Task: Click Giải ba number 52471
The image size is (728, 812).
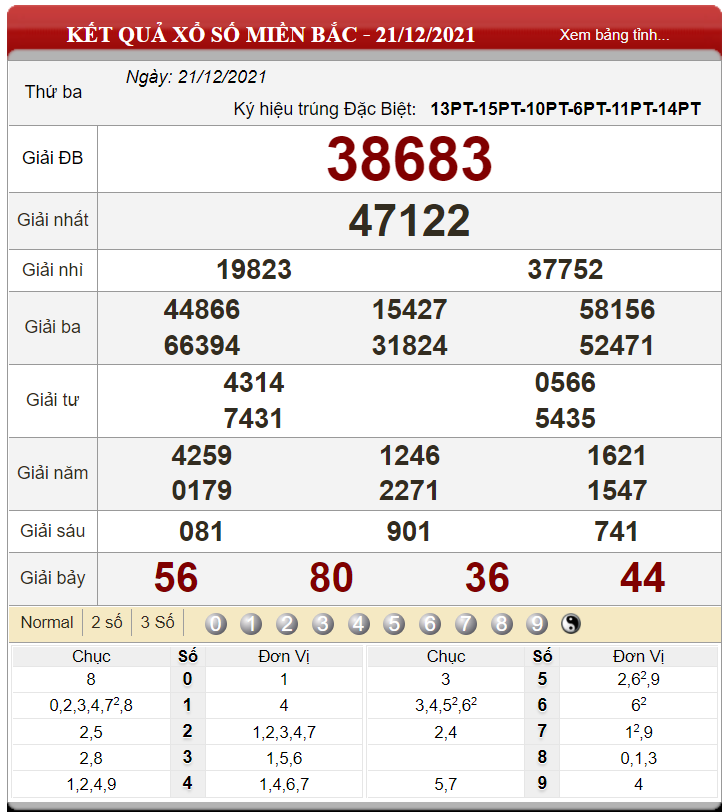Action: (x=617, y=345)
